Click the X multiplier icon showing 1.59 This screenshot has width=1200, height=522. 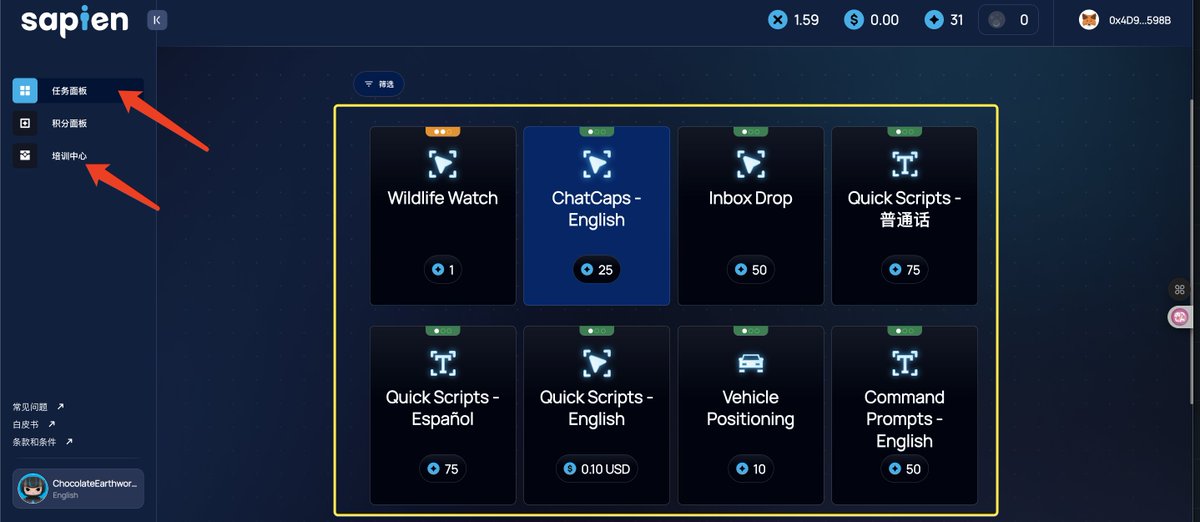pyautogui.click(x=777, y=20)
